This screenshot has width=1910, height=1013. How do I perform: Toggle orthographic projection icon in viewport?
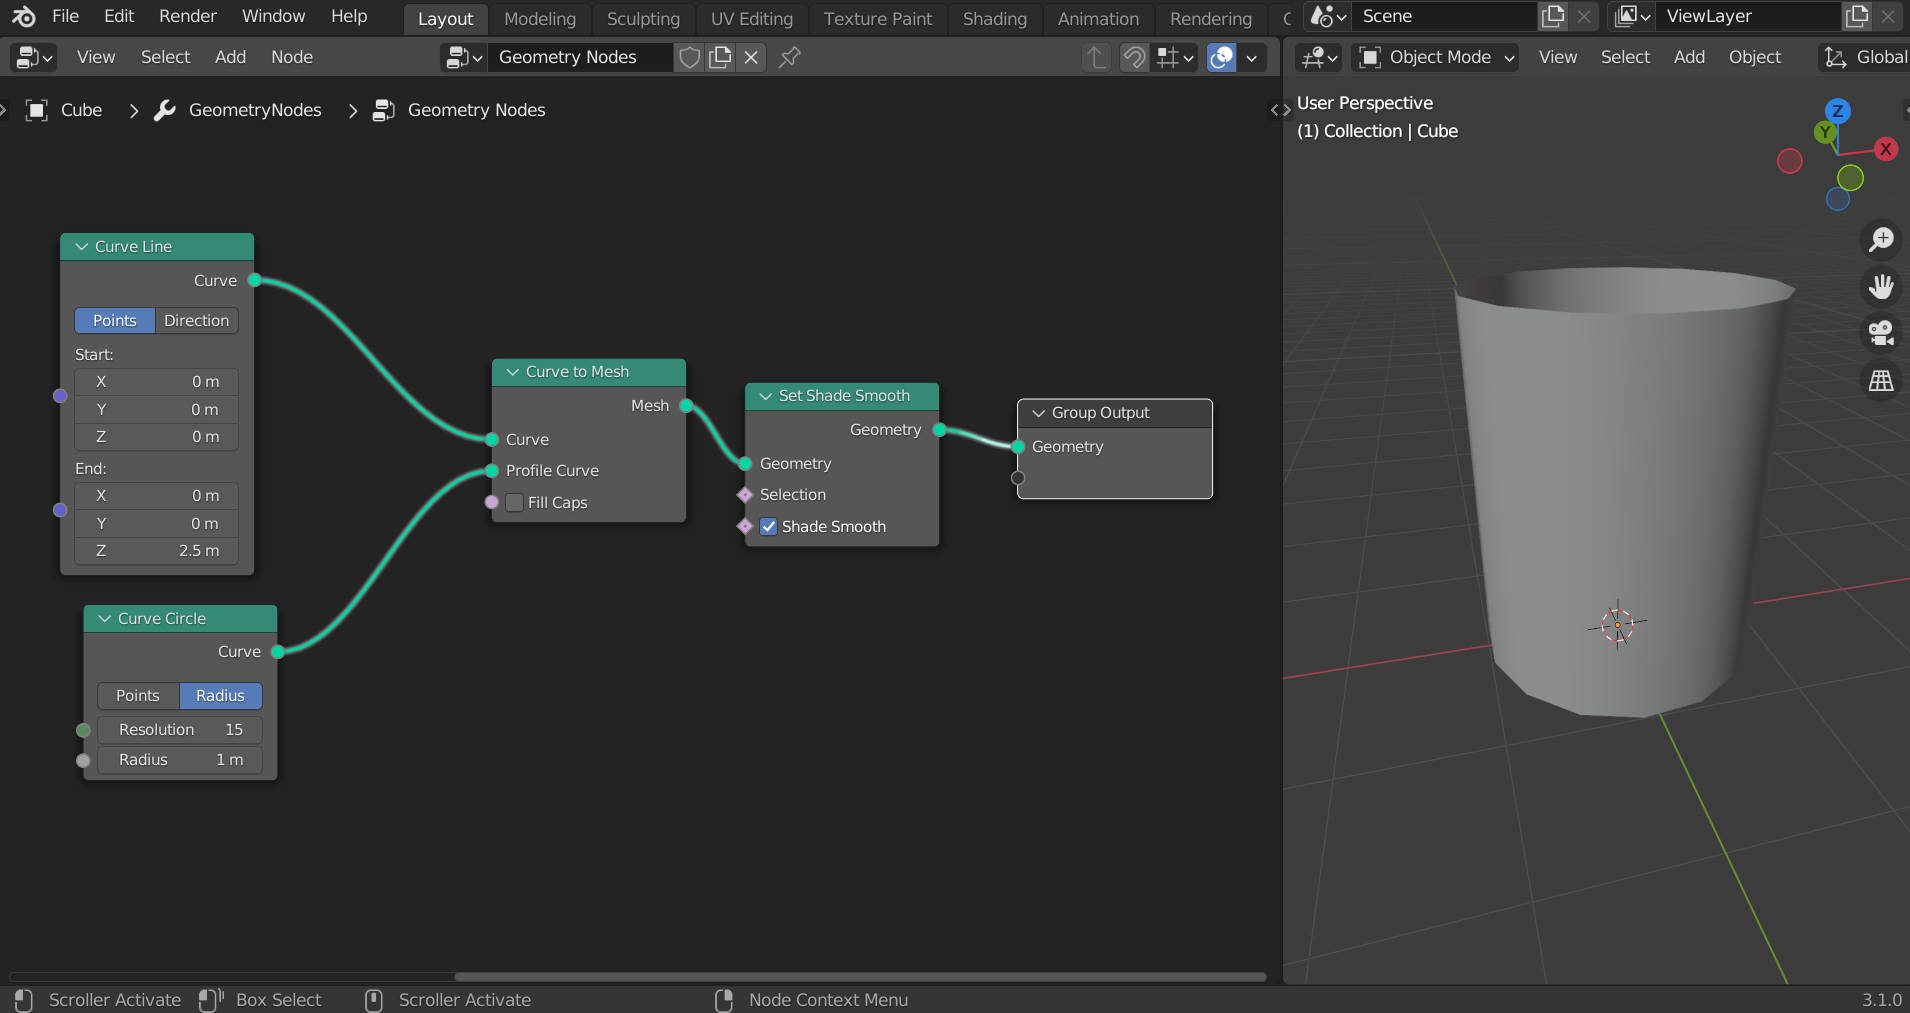click(1881, 381)
